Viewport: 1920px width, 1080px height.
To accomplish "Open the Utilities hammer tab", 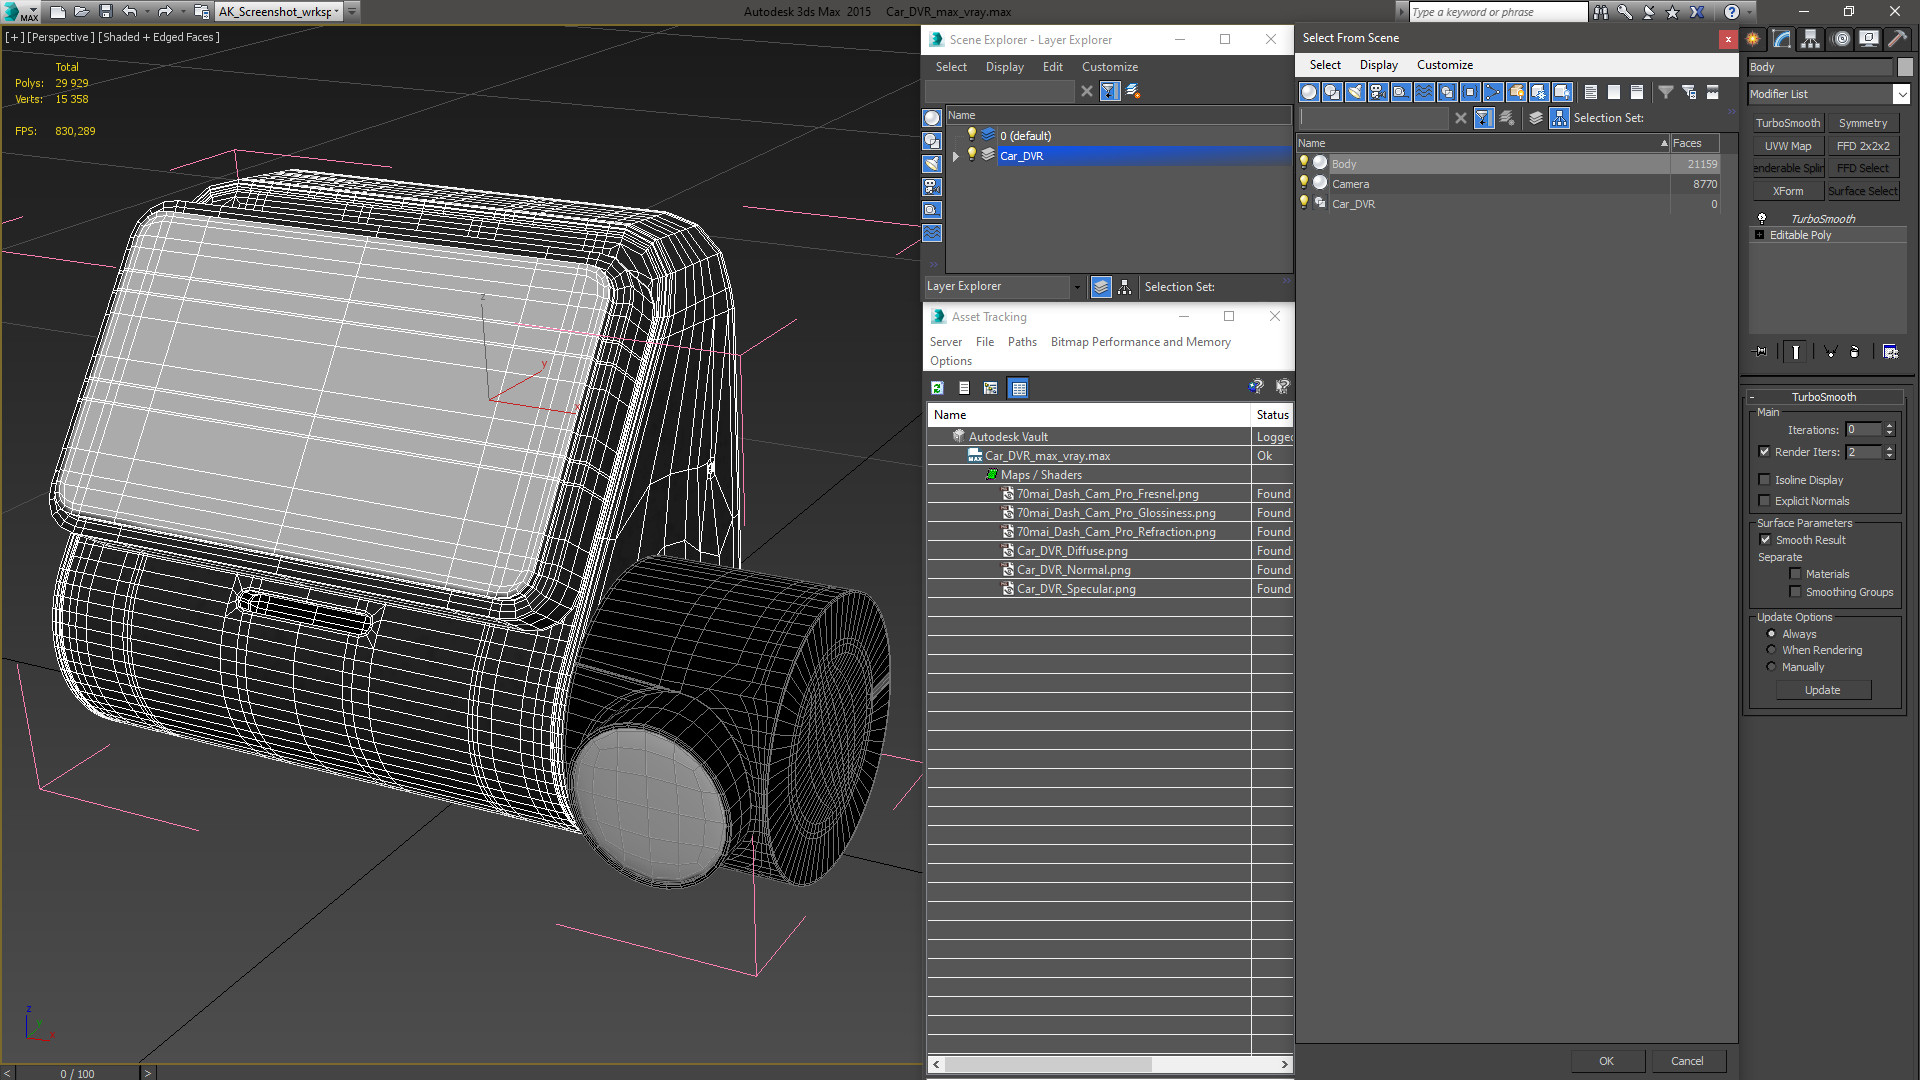I will (x=1897, y=39).
